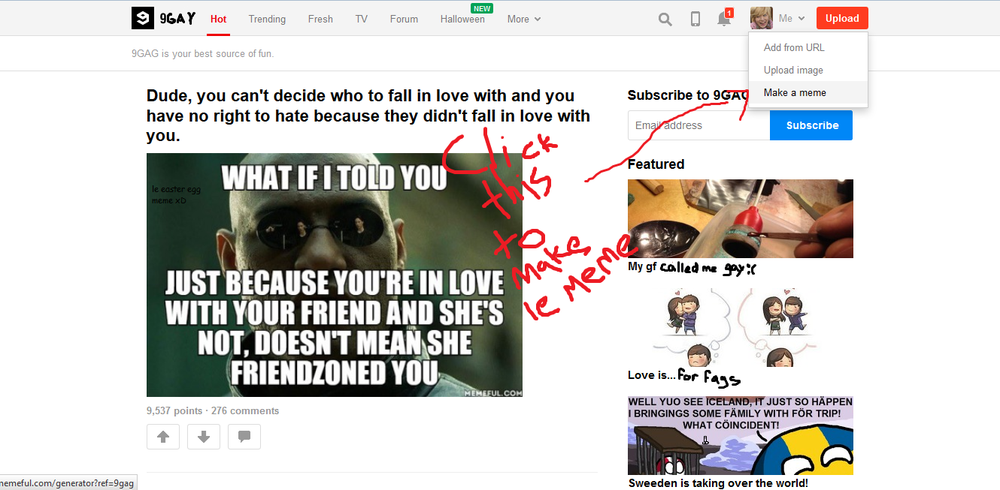
Task: Open 'Sweeden is taking over the world!' link
Action: pos(718,483)
